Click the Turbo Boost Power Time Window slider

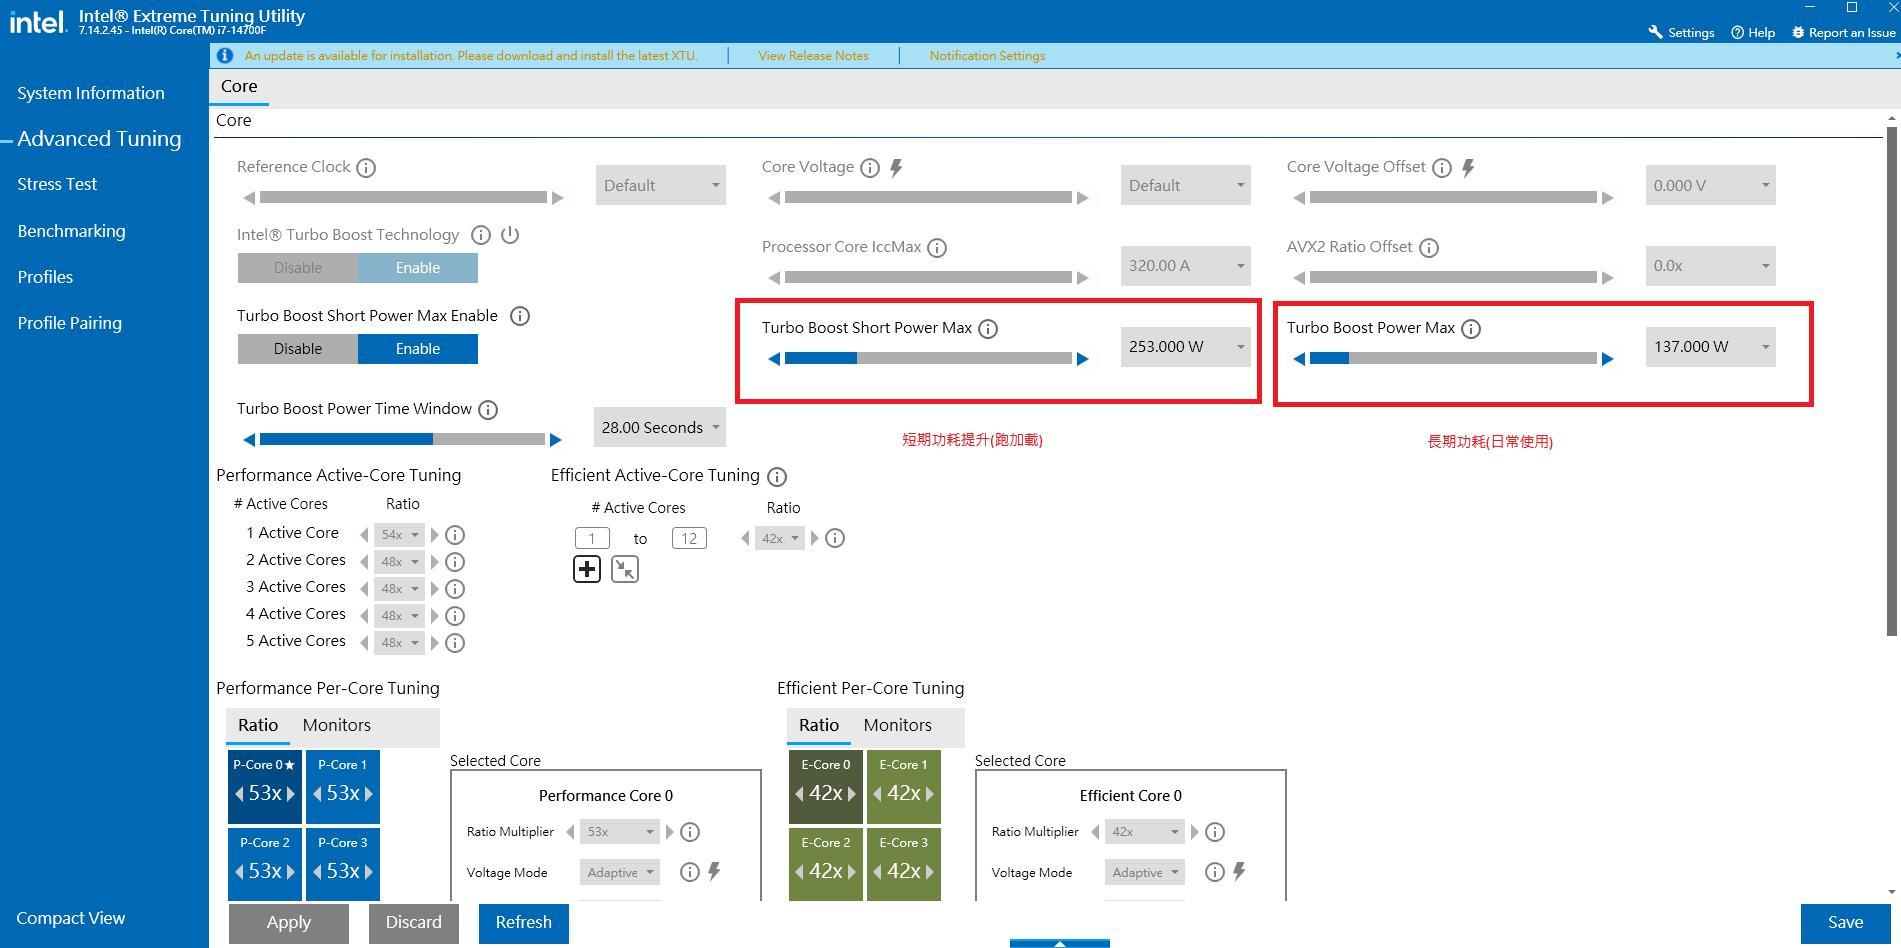pos(402,440)
